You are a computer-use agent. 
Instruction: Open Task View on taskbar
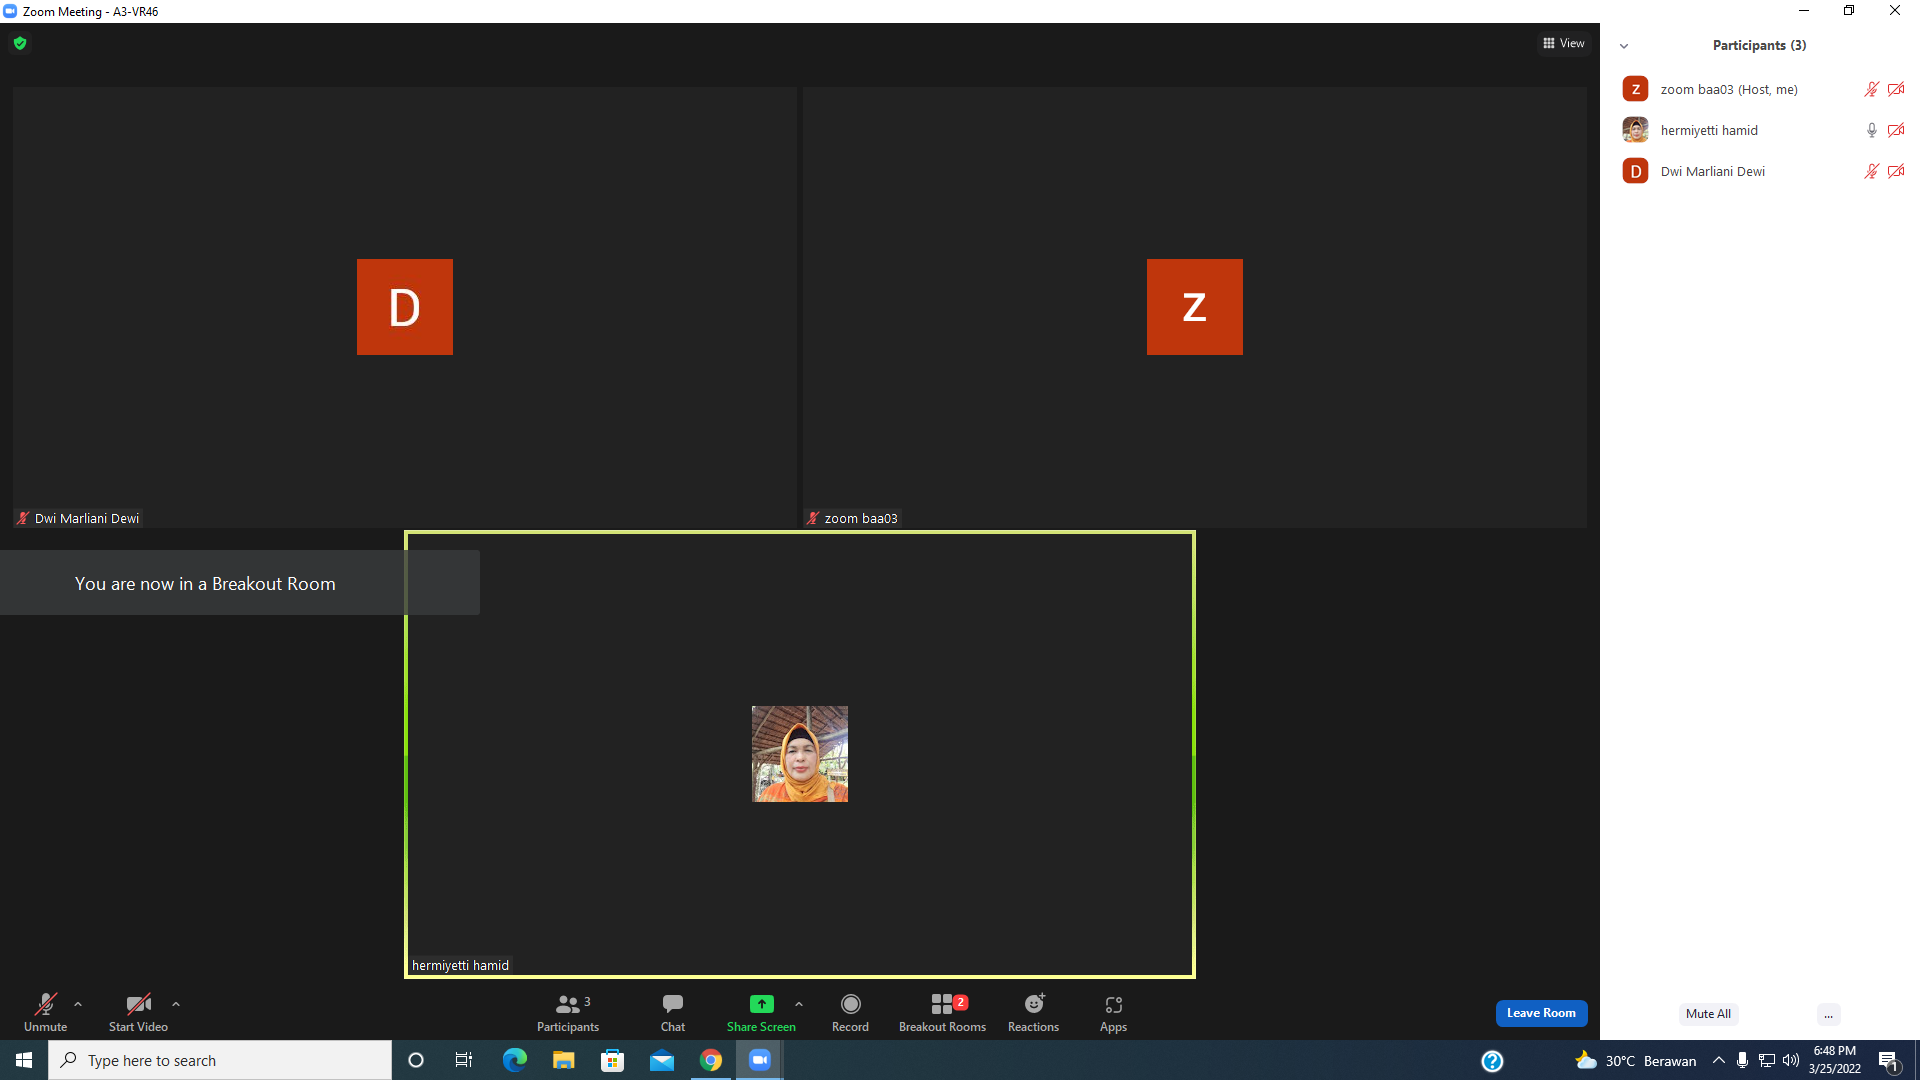click(x=464, y=1060)
